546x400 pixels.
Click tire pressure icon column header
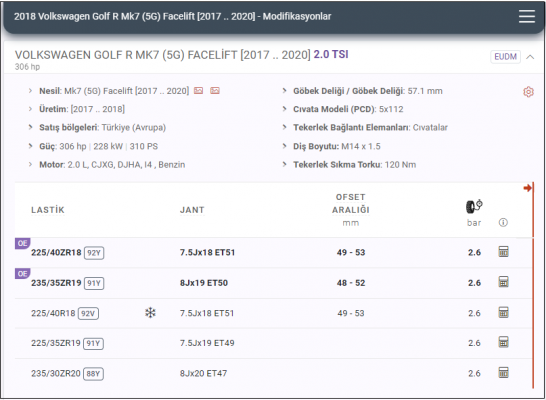point(474,207)
